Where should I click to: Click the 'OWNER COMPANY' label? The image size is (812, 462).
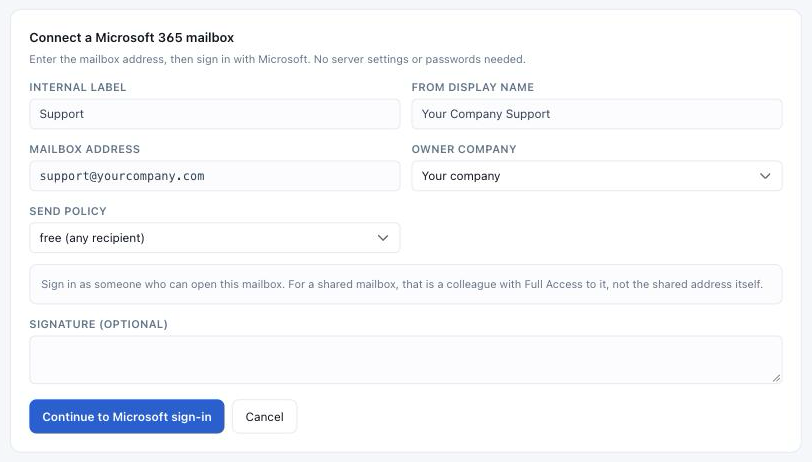click(x=464, y=149)
